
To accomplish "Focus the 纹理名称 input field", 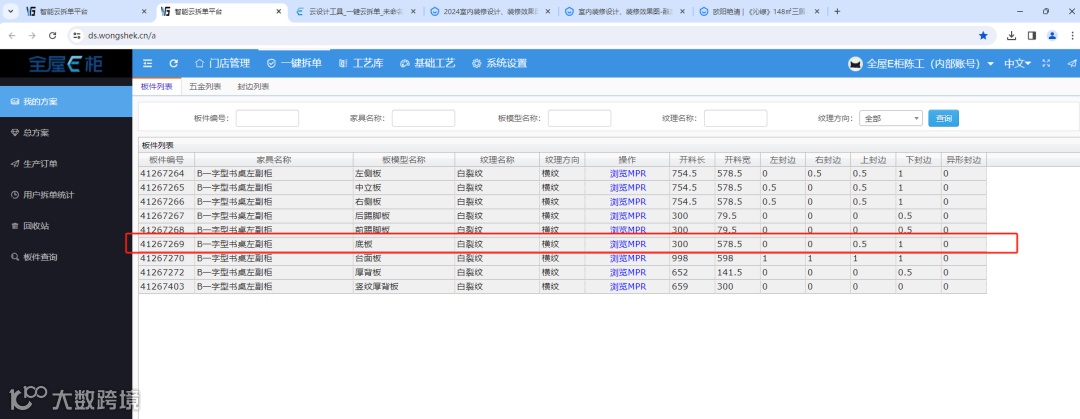I will coord(736,119).
